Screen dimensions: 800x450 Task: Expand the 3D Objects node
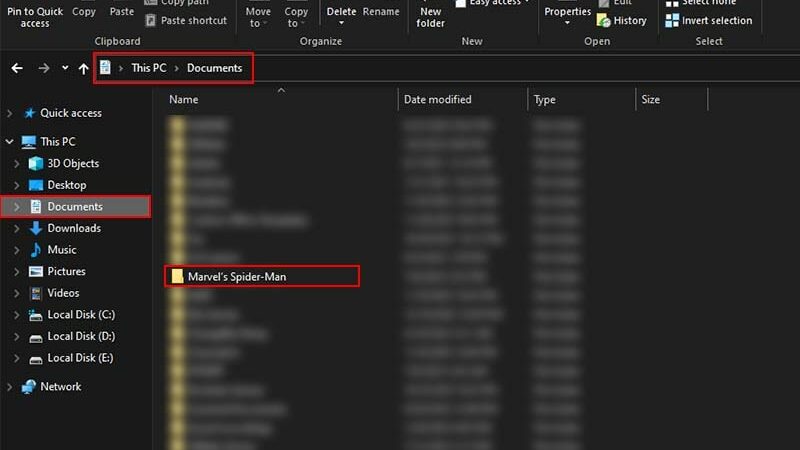click(x=16, y=163)
